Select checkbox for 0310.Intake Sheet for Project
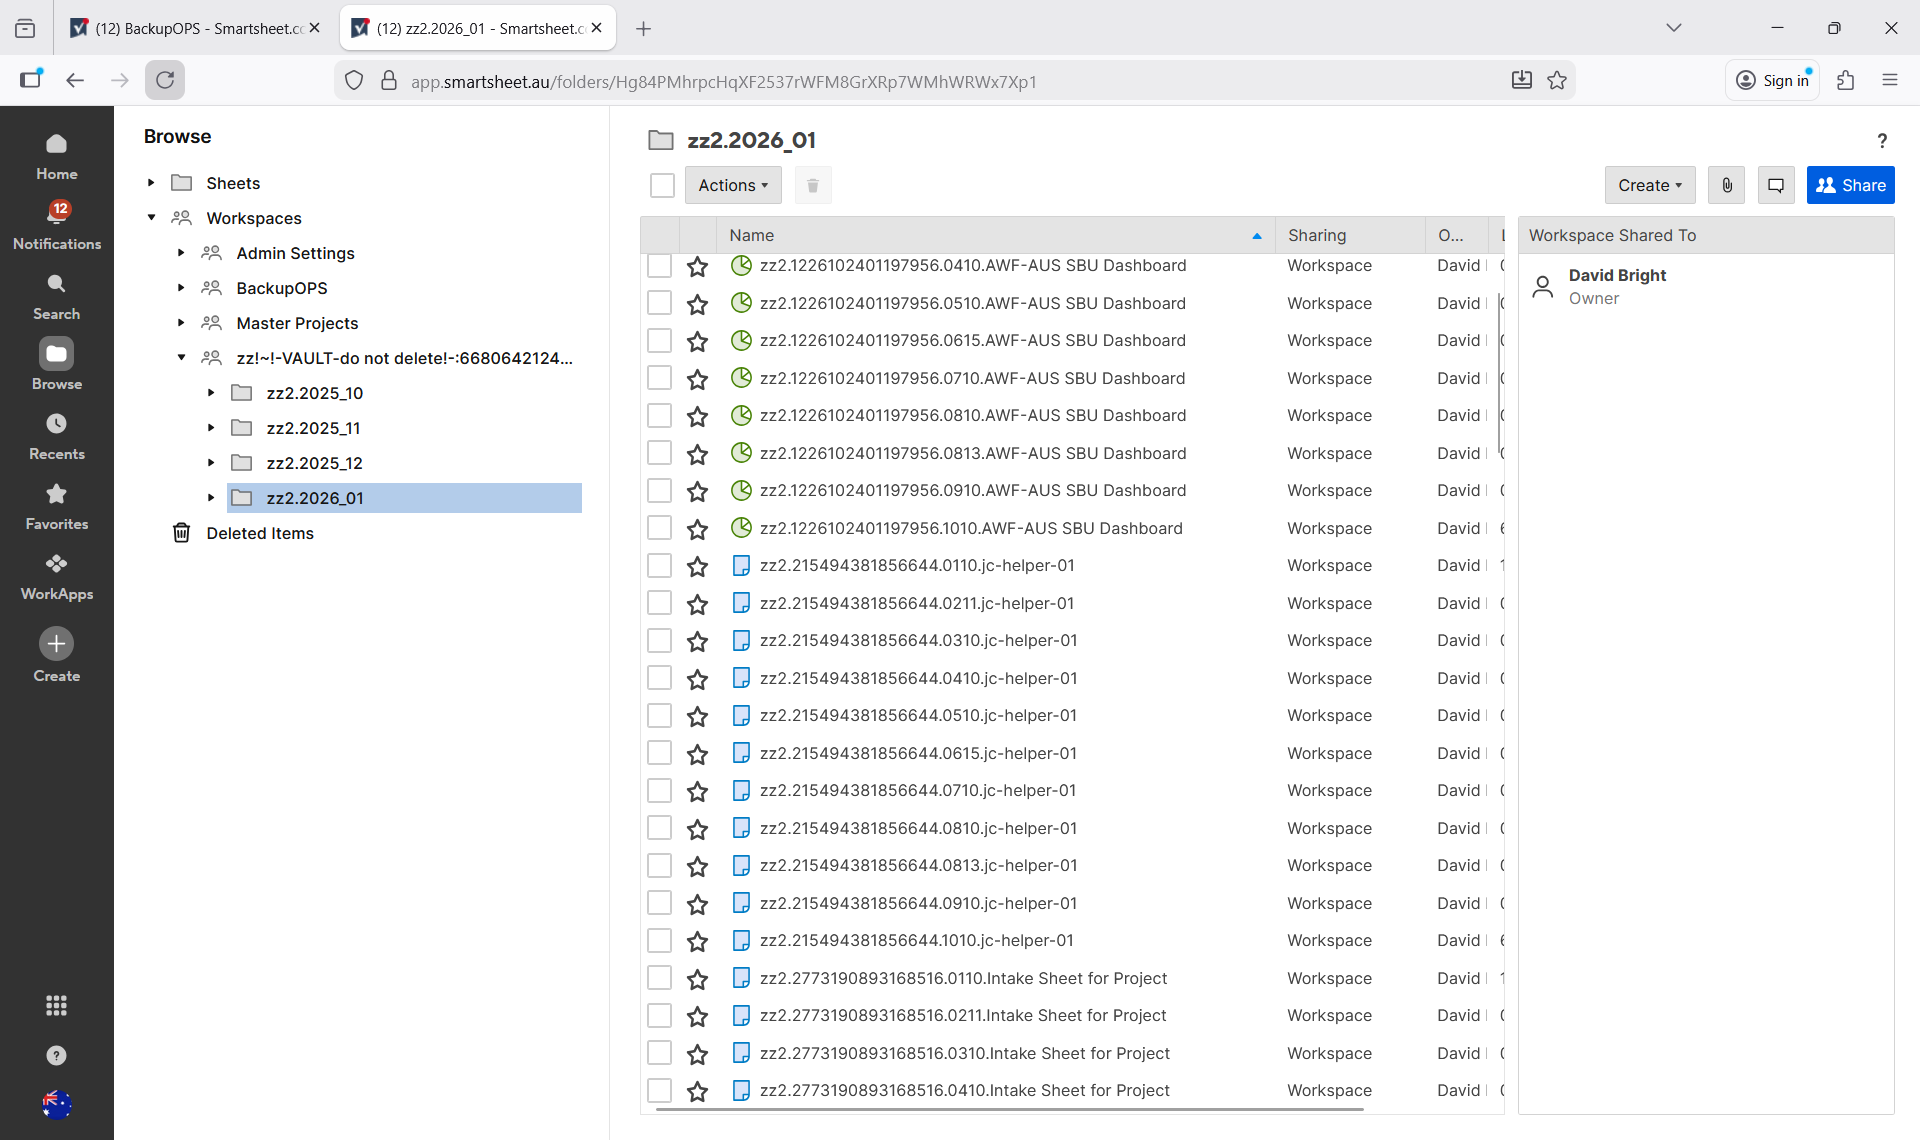Screen dimensions: 1920x1140 [x=659, y=1053]
